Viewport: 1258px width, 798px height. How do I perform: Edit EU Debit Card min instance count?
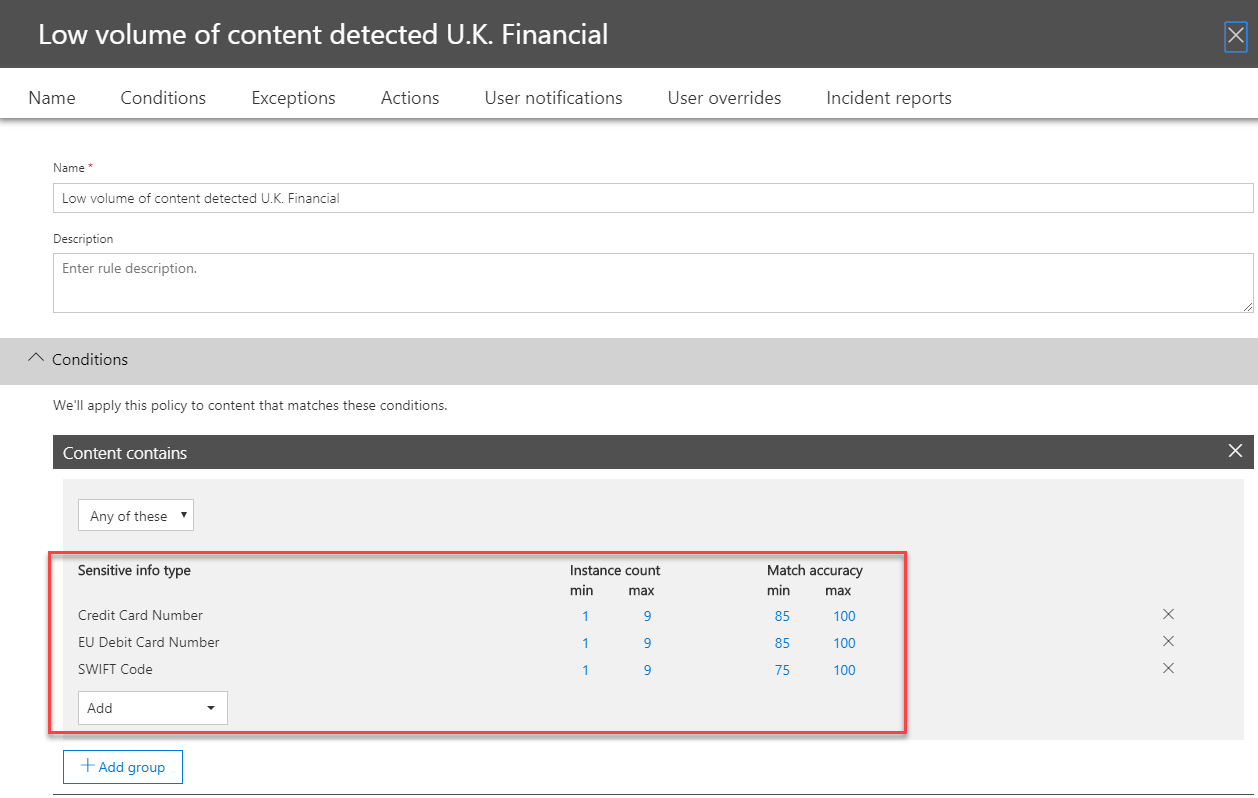click(x=586, y=643)
